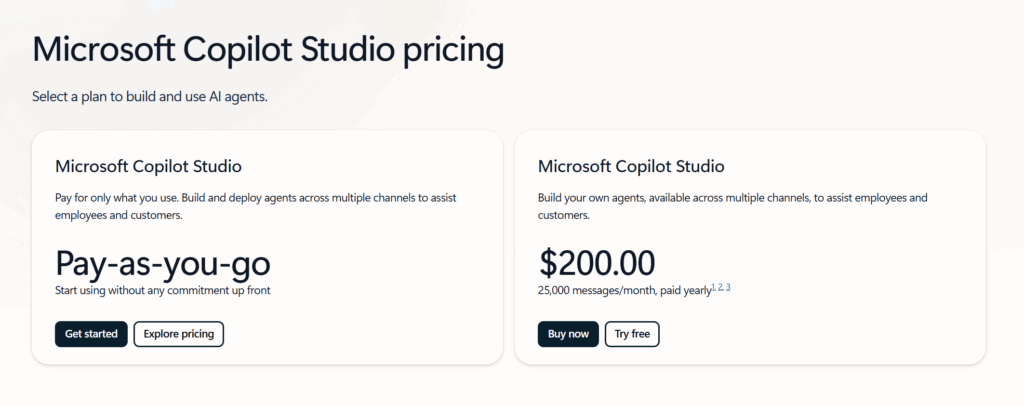Viewport: 1024px width, 406px height.
Task: Click blank page area right of the heading
Action: (780, 55)
